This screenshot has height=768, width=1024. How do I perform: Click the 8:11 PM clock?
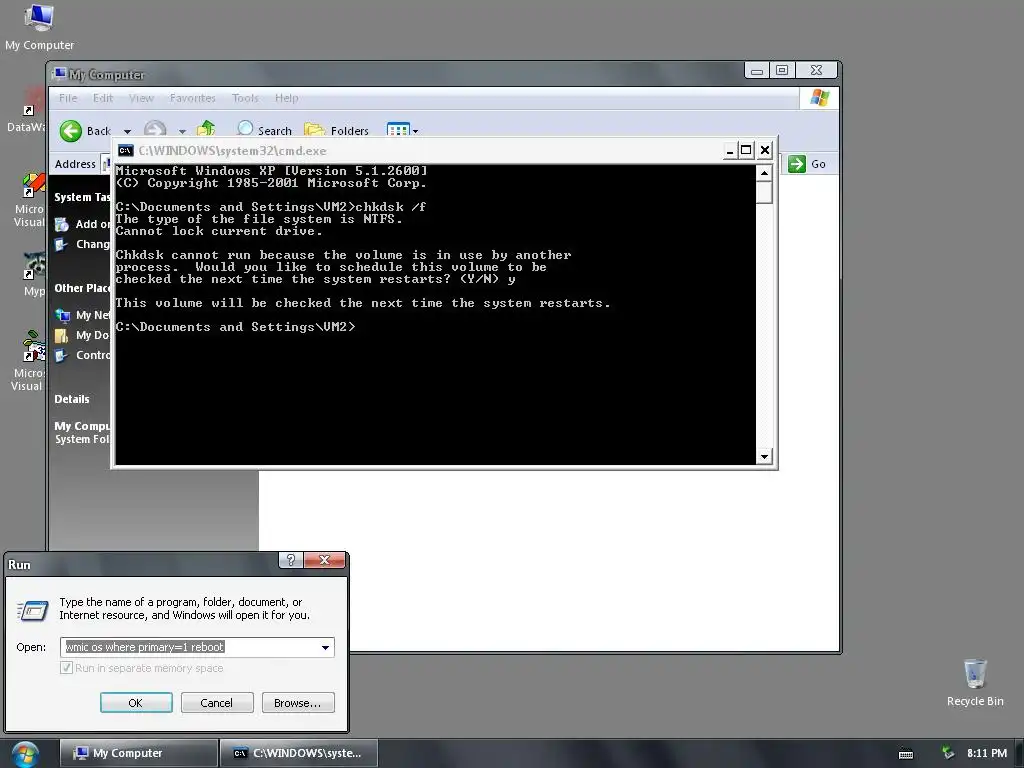987,753
